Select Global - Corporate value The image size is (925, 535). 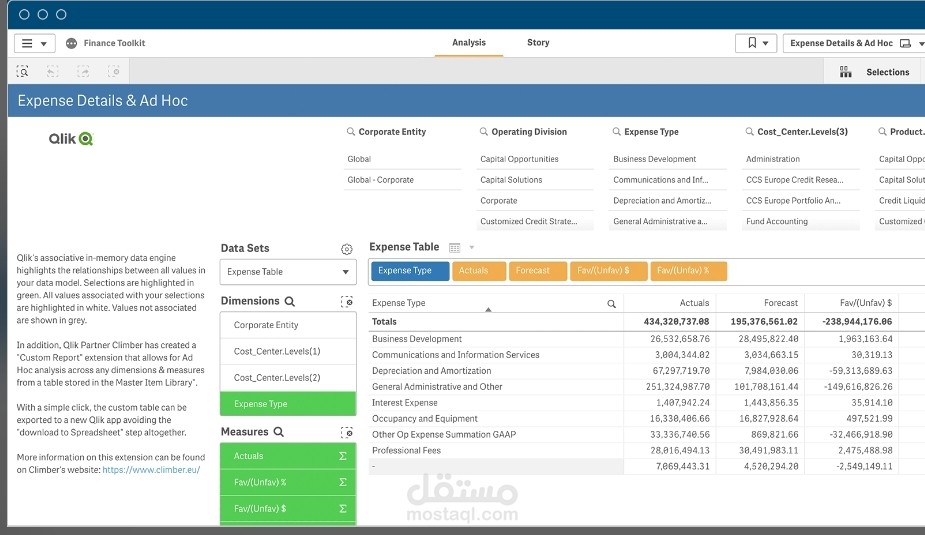pyautogui.click(x=402, y=180)
